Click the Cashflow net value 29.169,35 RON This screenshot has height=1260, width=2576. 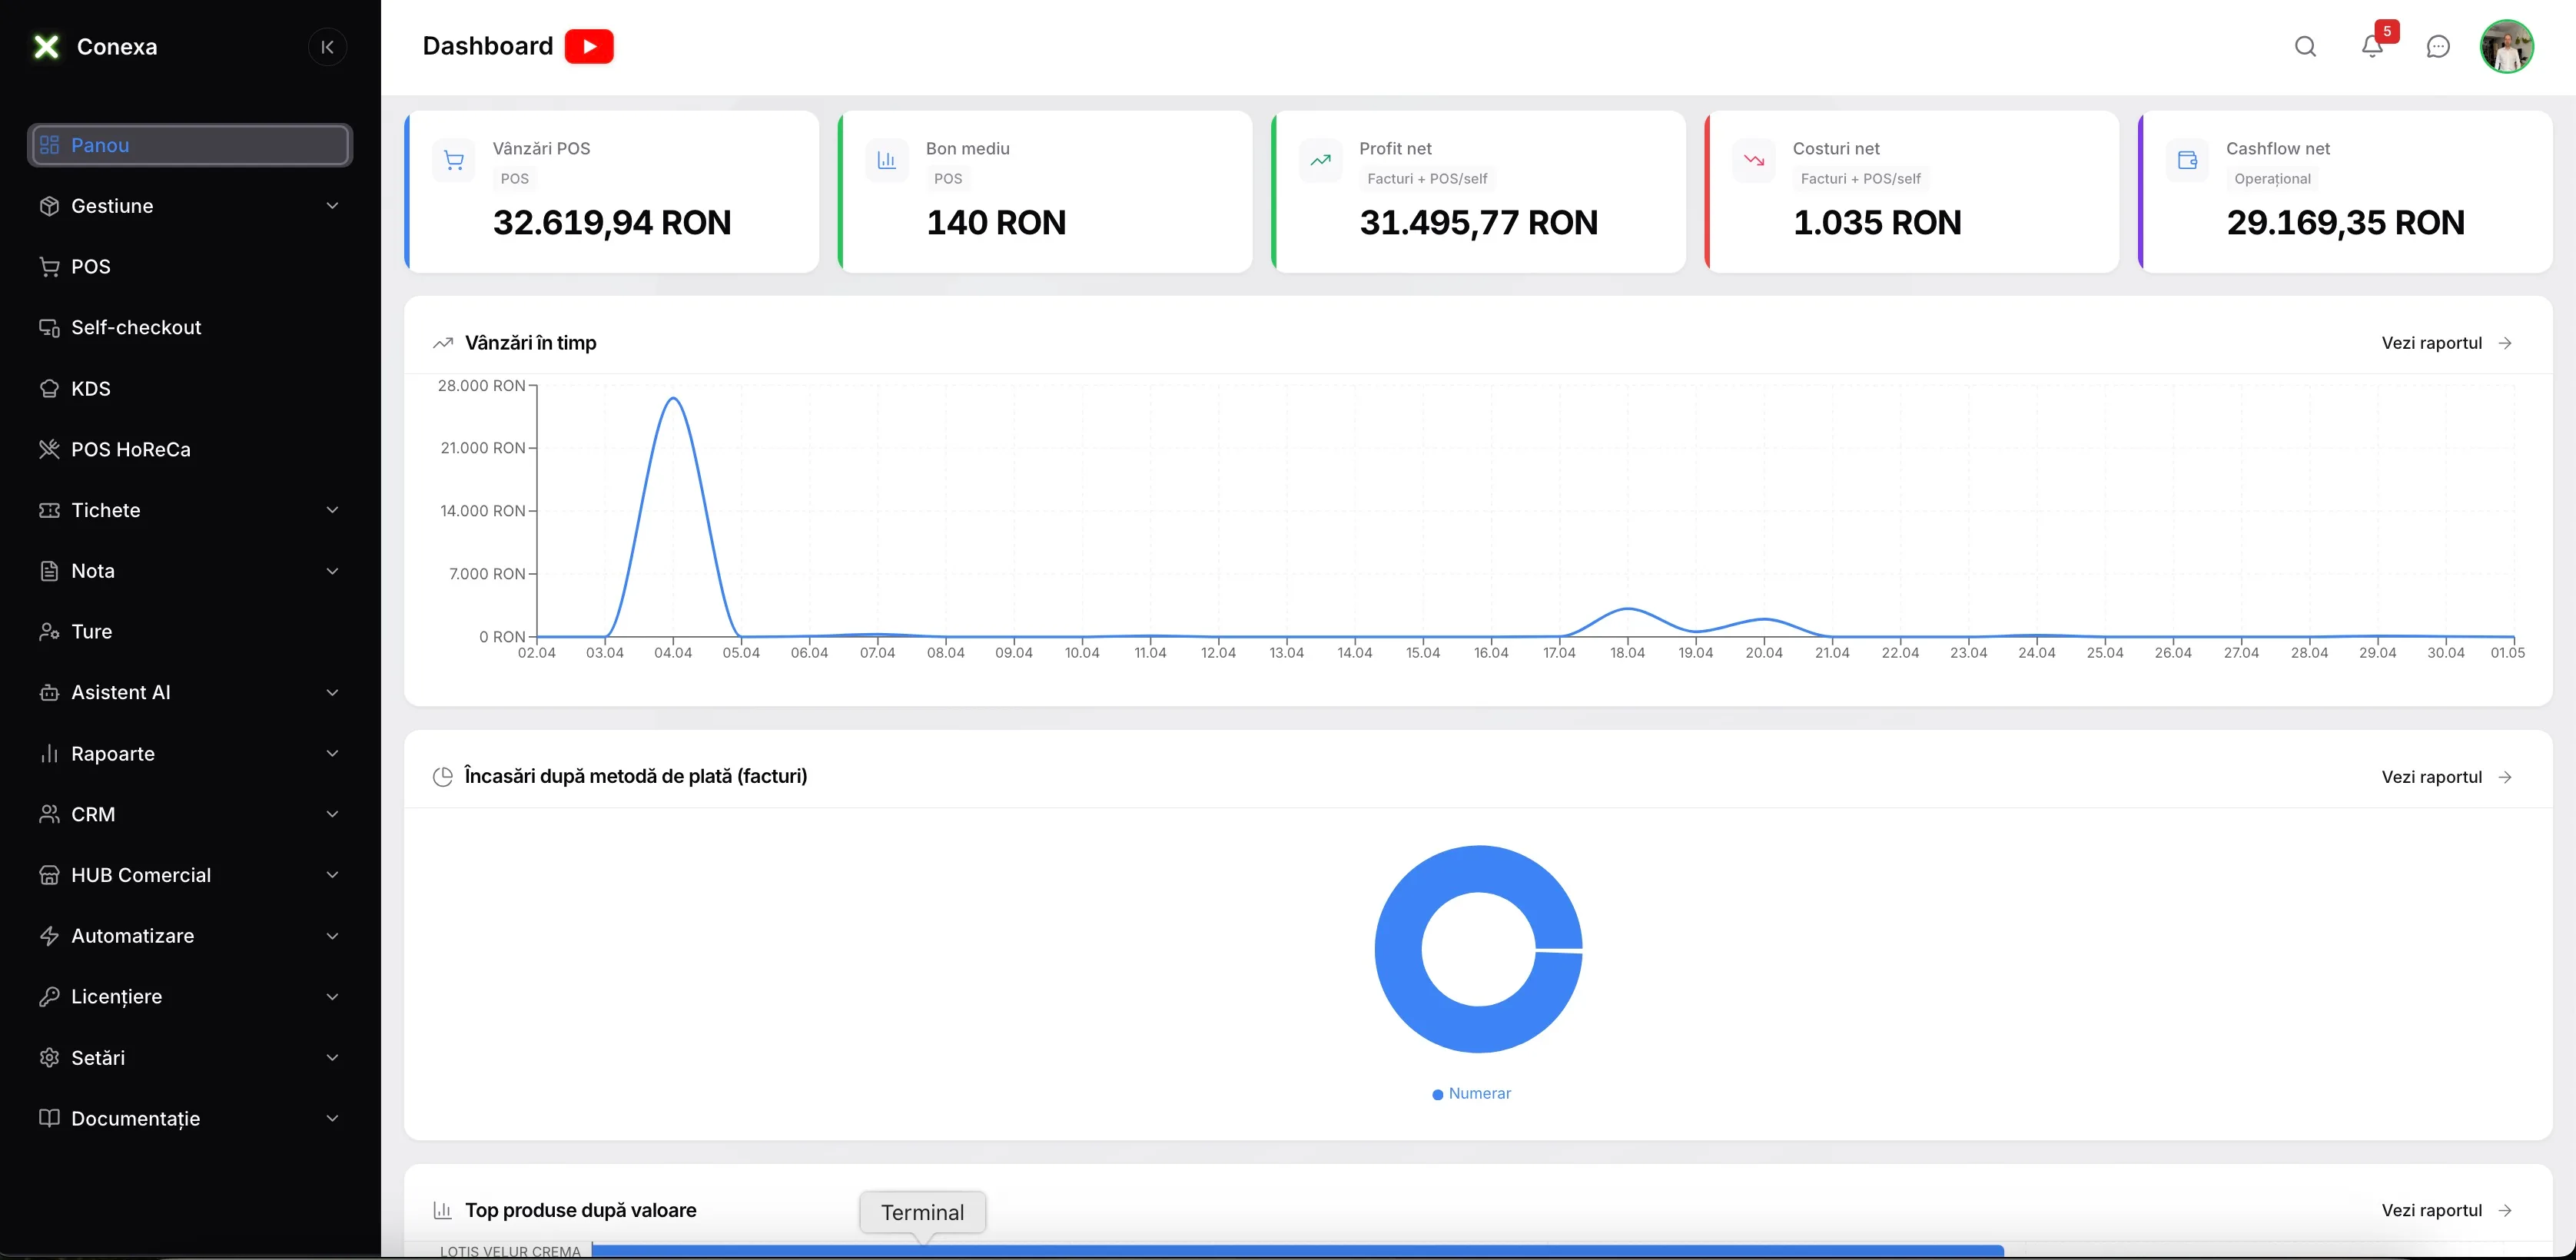tap(2346, 223)
